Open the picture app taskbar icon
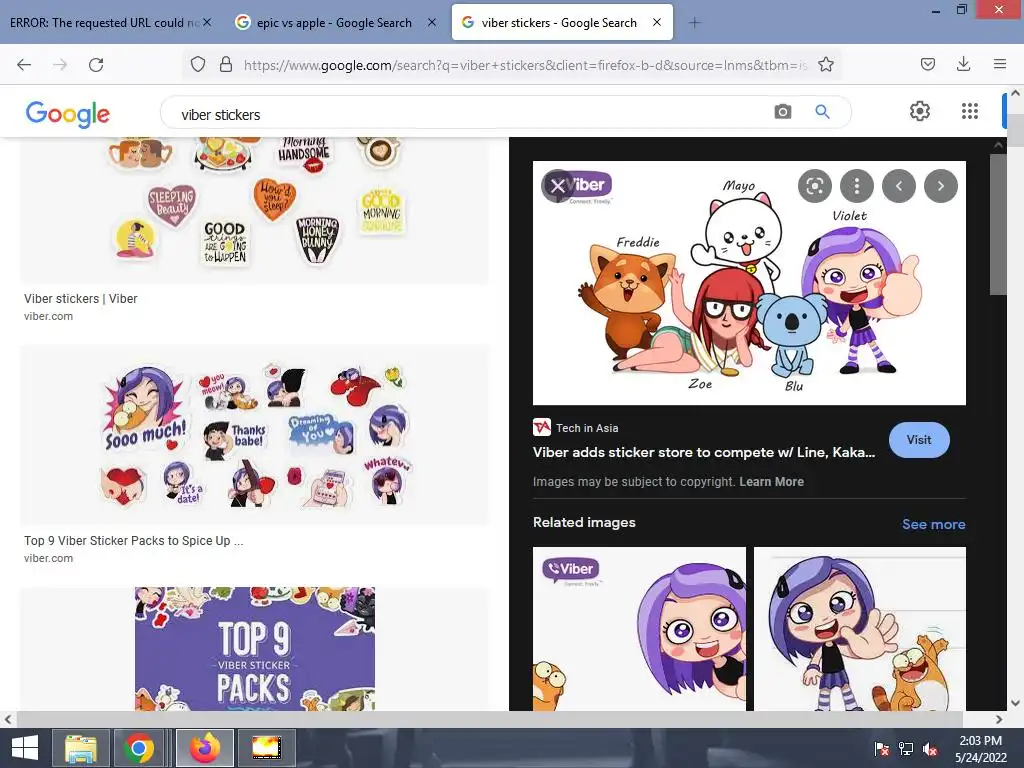 click(266, 748)
